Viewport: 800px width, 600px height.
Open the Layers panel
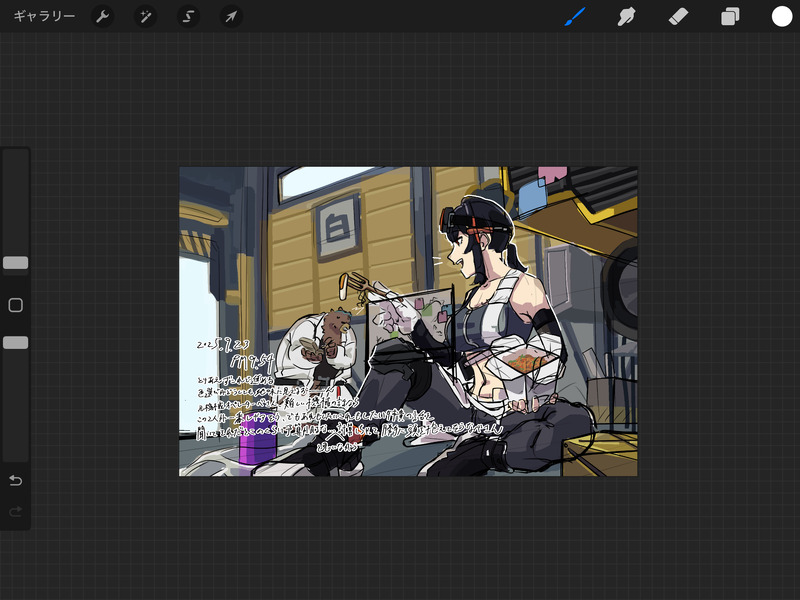(730, 16)
